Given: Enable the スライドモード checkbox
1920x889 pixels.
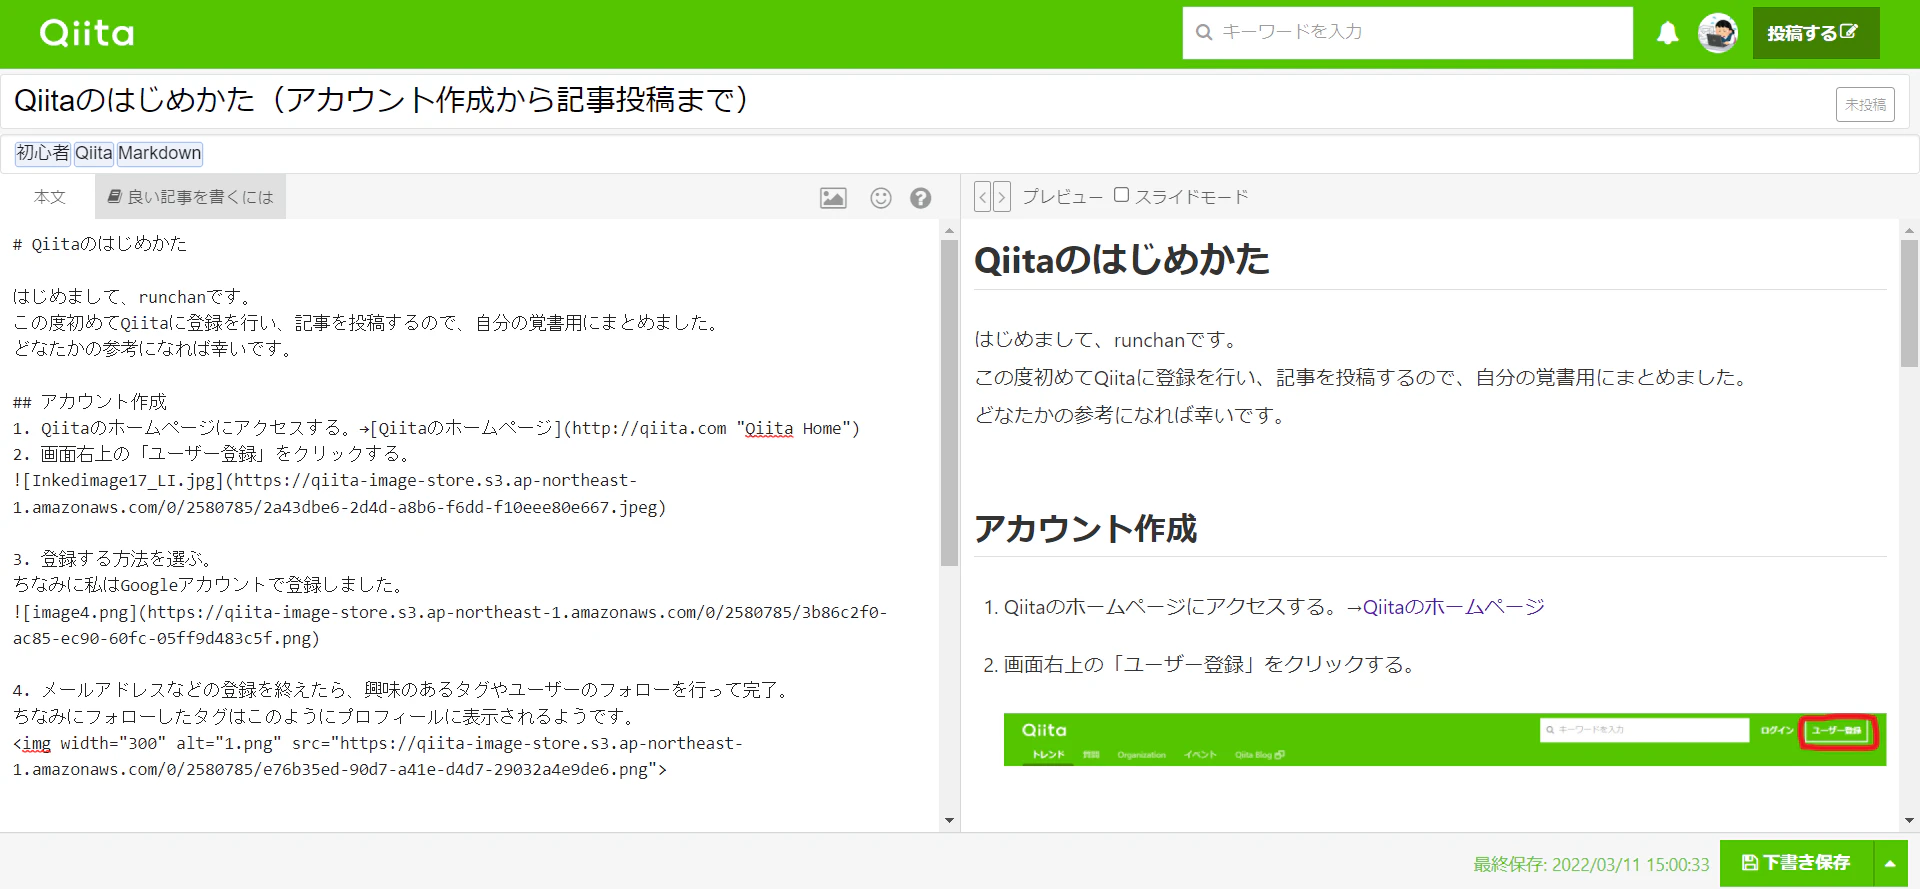Looking at the screenshot, I should click(x=1121, y=195).
